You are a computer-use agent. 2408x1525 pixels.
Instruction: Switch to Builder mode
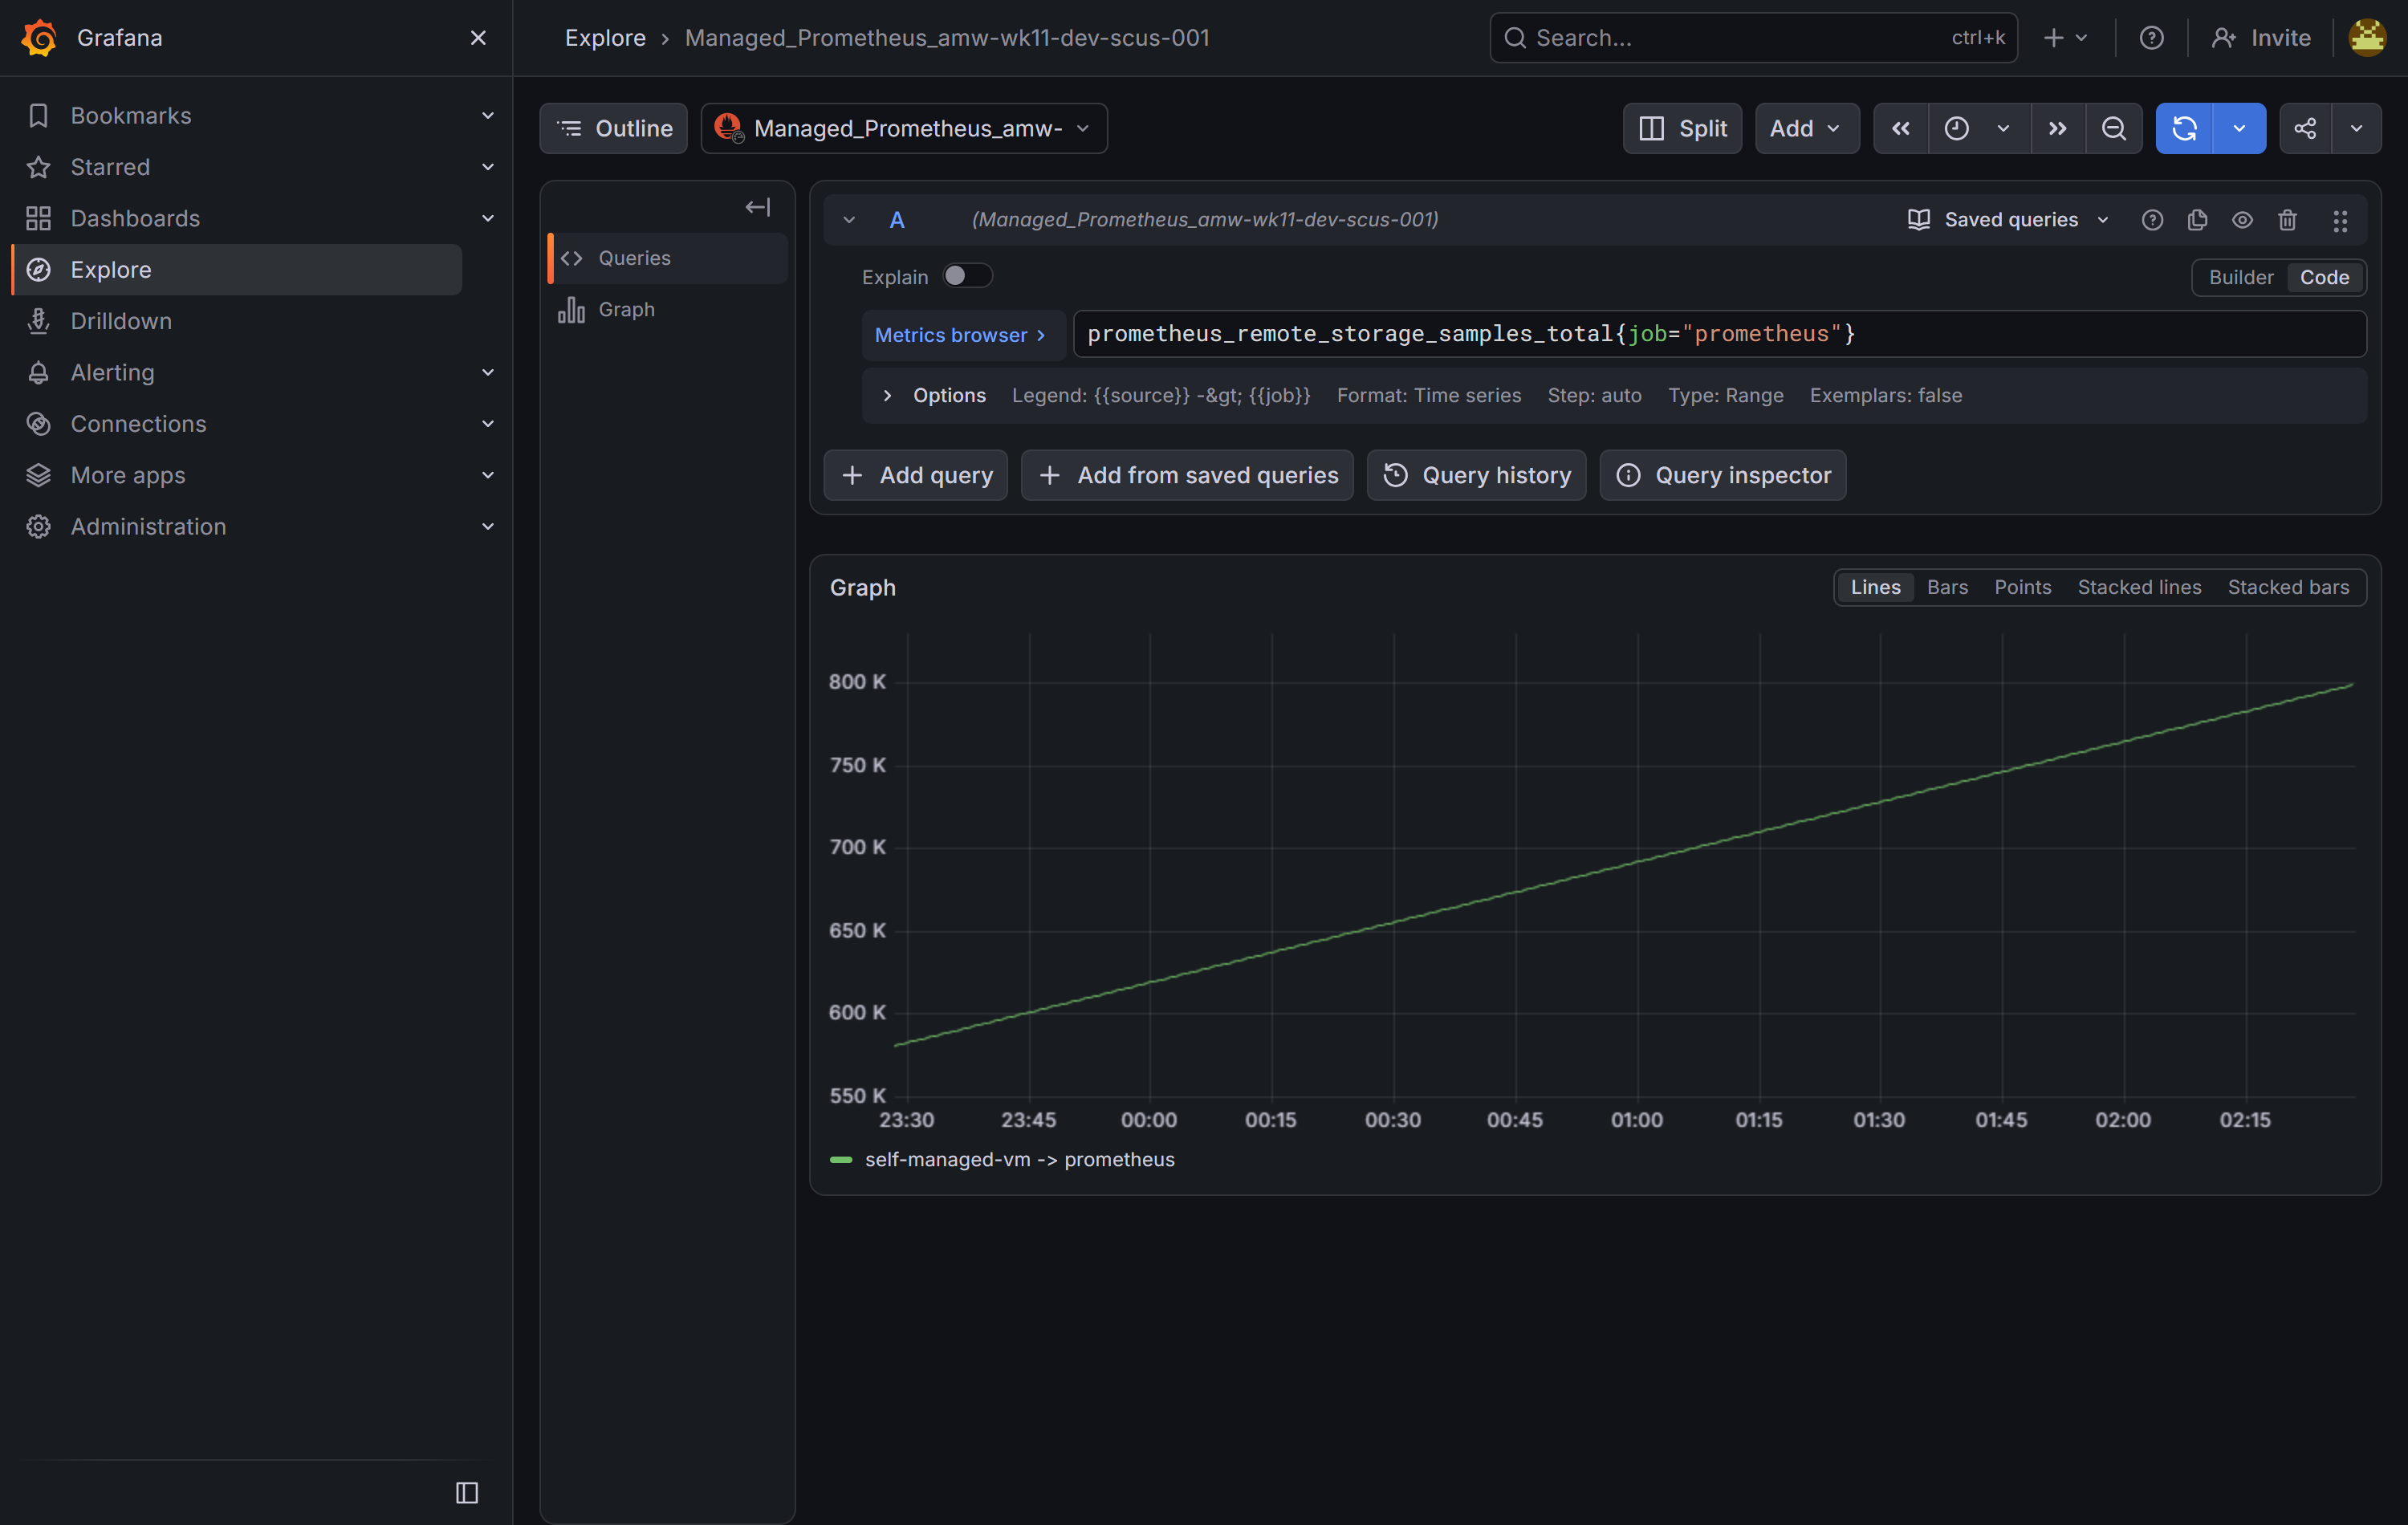click(x=2240, y=277)
